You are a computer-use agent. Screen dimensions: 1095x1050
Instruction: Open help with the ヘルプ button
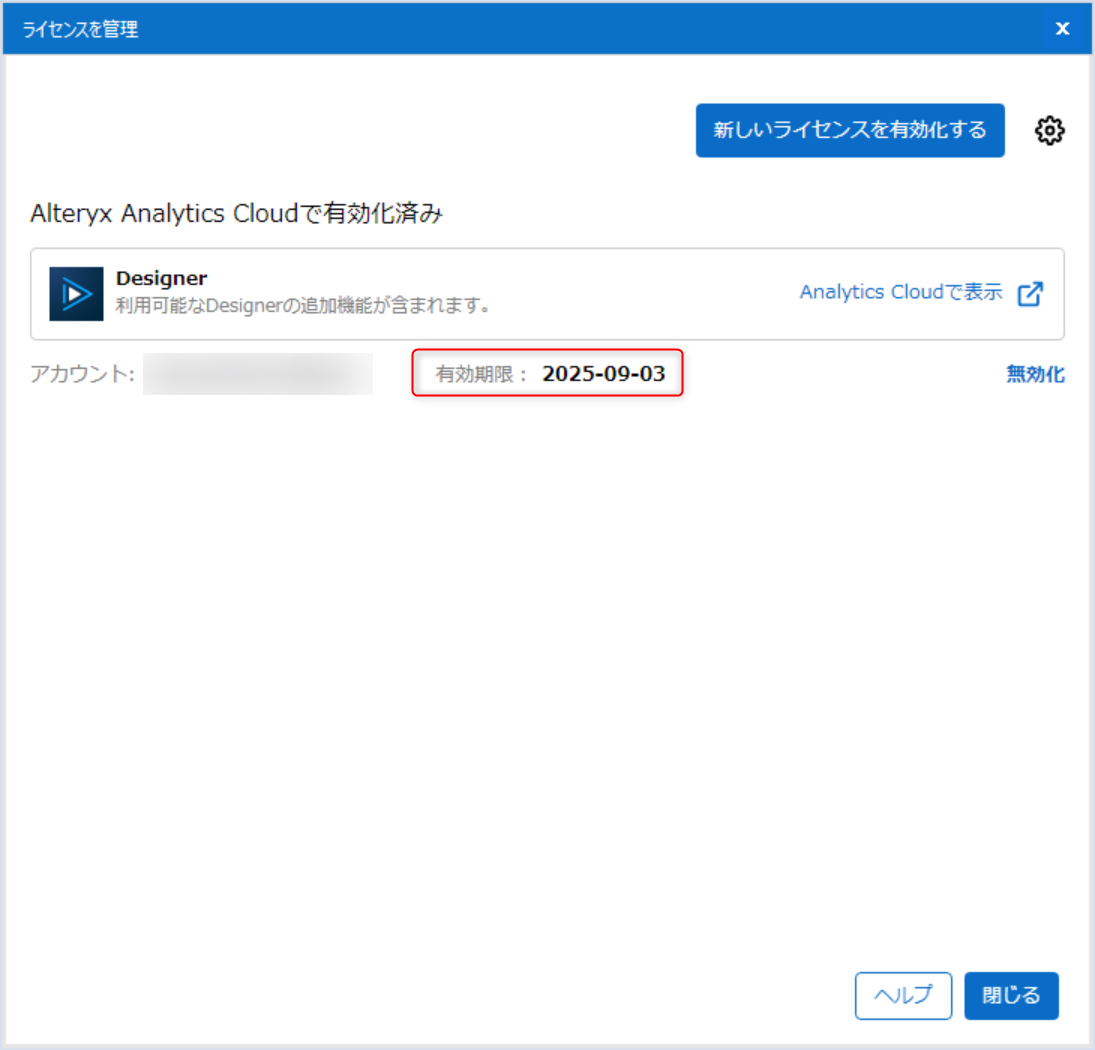click(903, 995)
